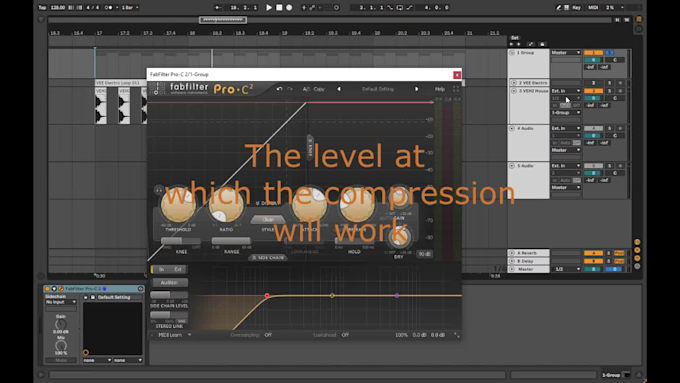The height and width of the screenshot is (383, 680).
Task: Click the Pro-C 2 redo arrow
Action: point(290,89)
